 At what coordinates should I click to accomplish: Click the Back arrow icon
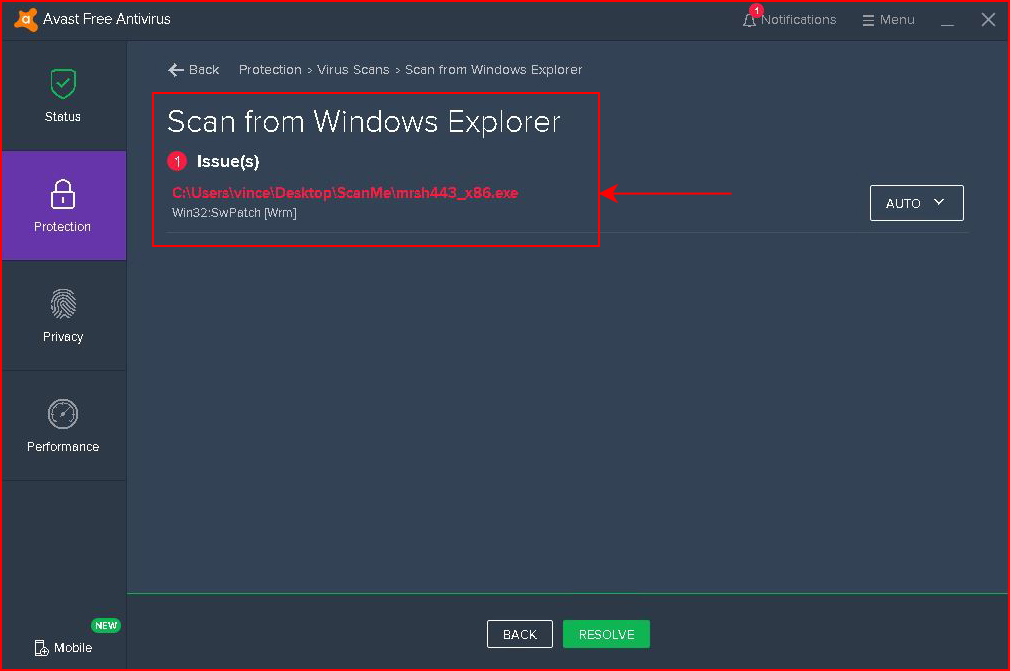(x=175, y=70)
